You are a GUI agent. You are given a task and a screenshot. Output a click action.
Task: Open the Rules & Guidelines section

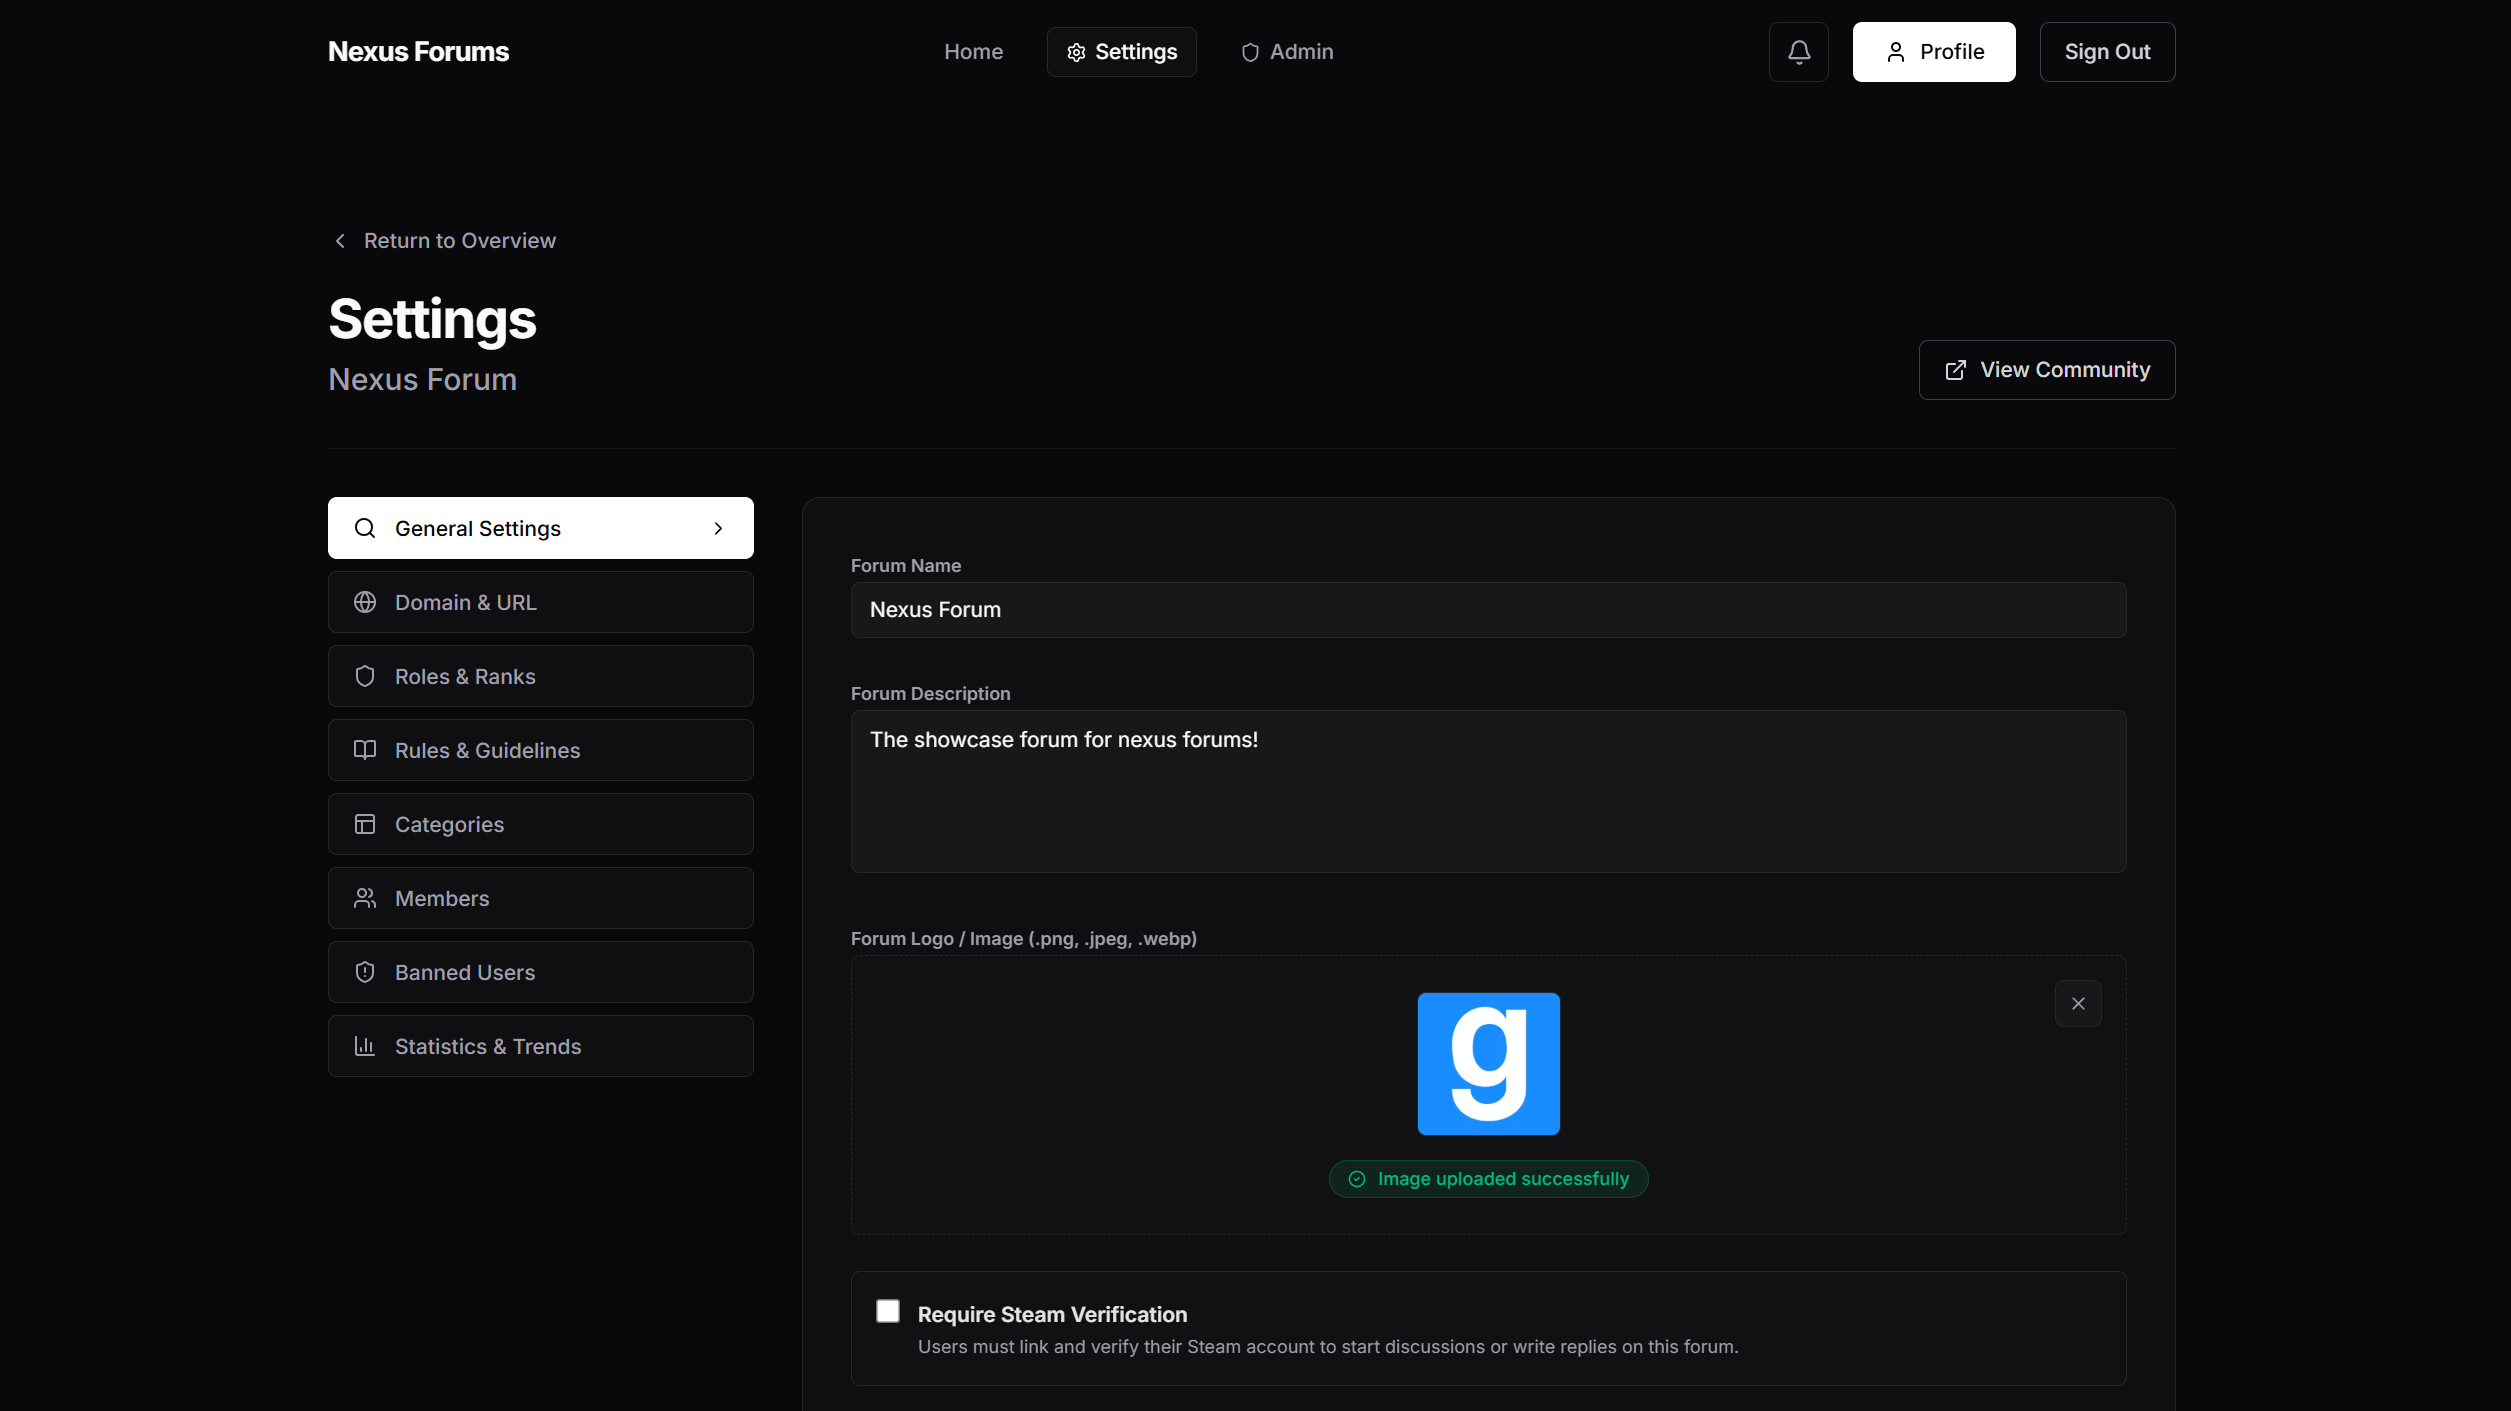pyautogui.click(x=541, y=750)
